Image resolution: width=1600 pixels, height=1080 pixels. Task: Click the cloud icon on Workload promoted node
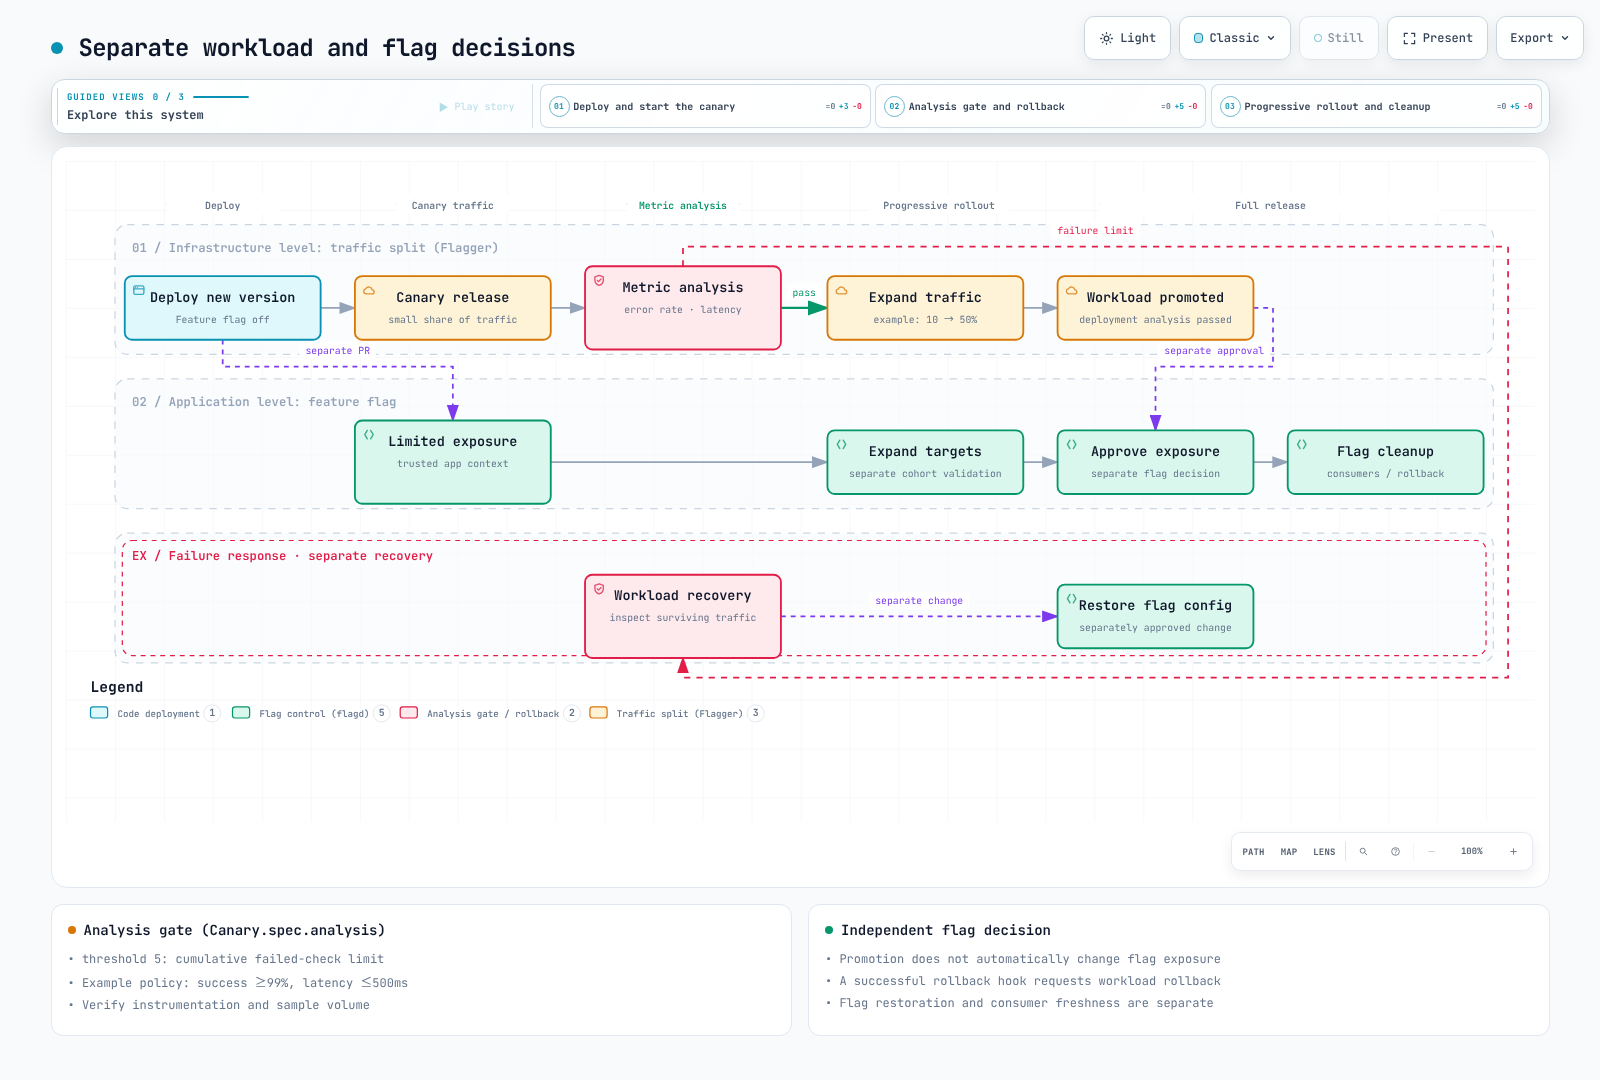point(1072,290)
